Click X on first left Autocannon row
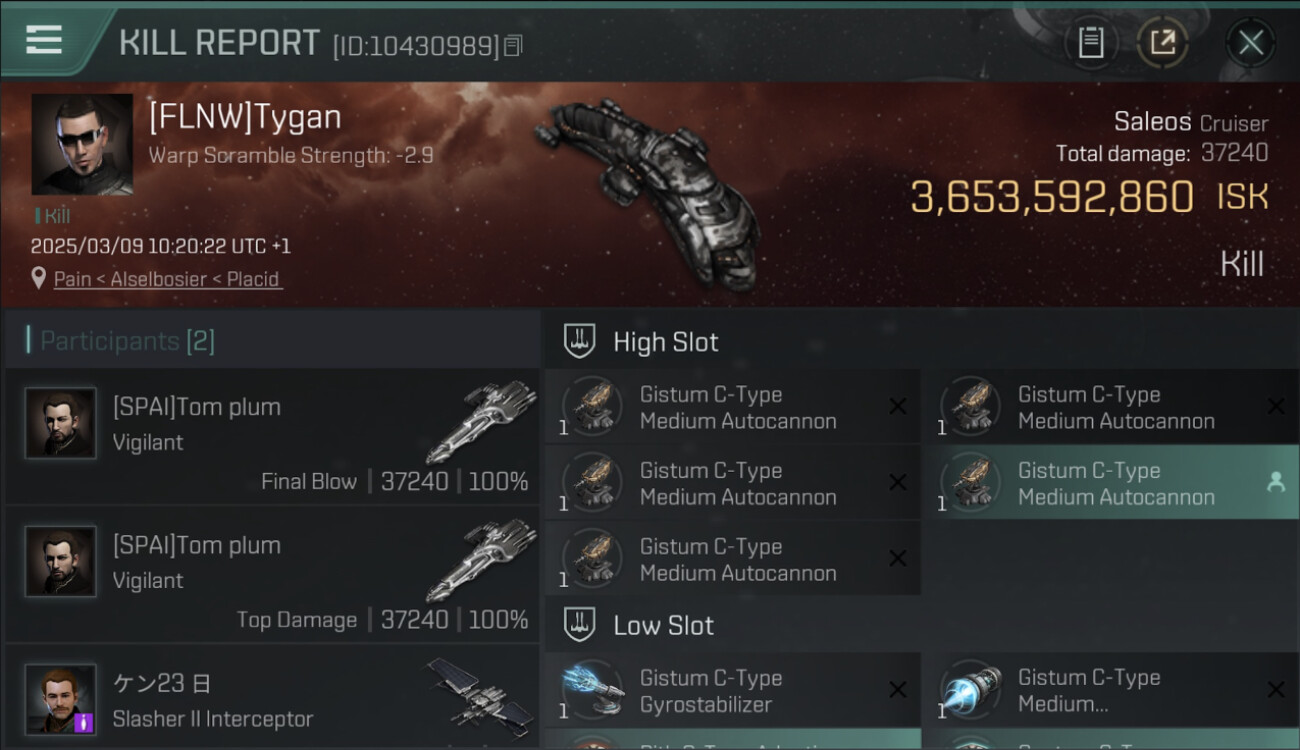The width and height of the screenshot is (1300, 750). click(898, 406)
